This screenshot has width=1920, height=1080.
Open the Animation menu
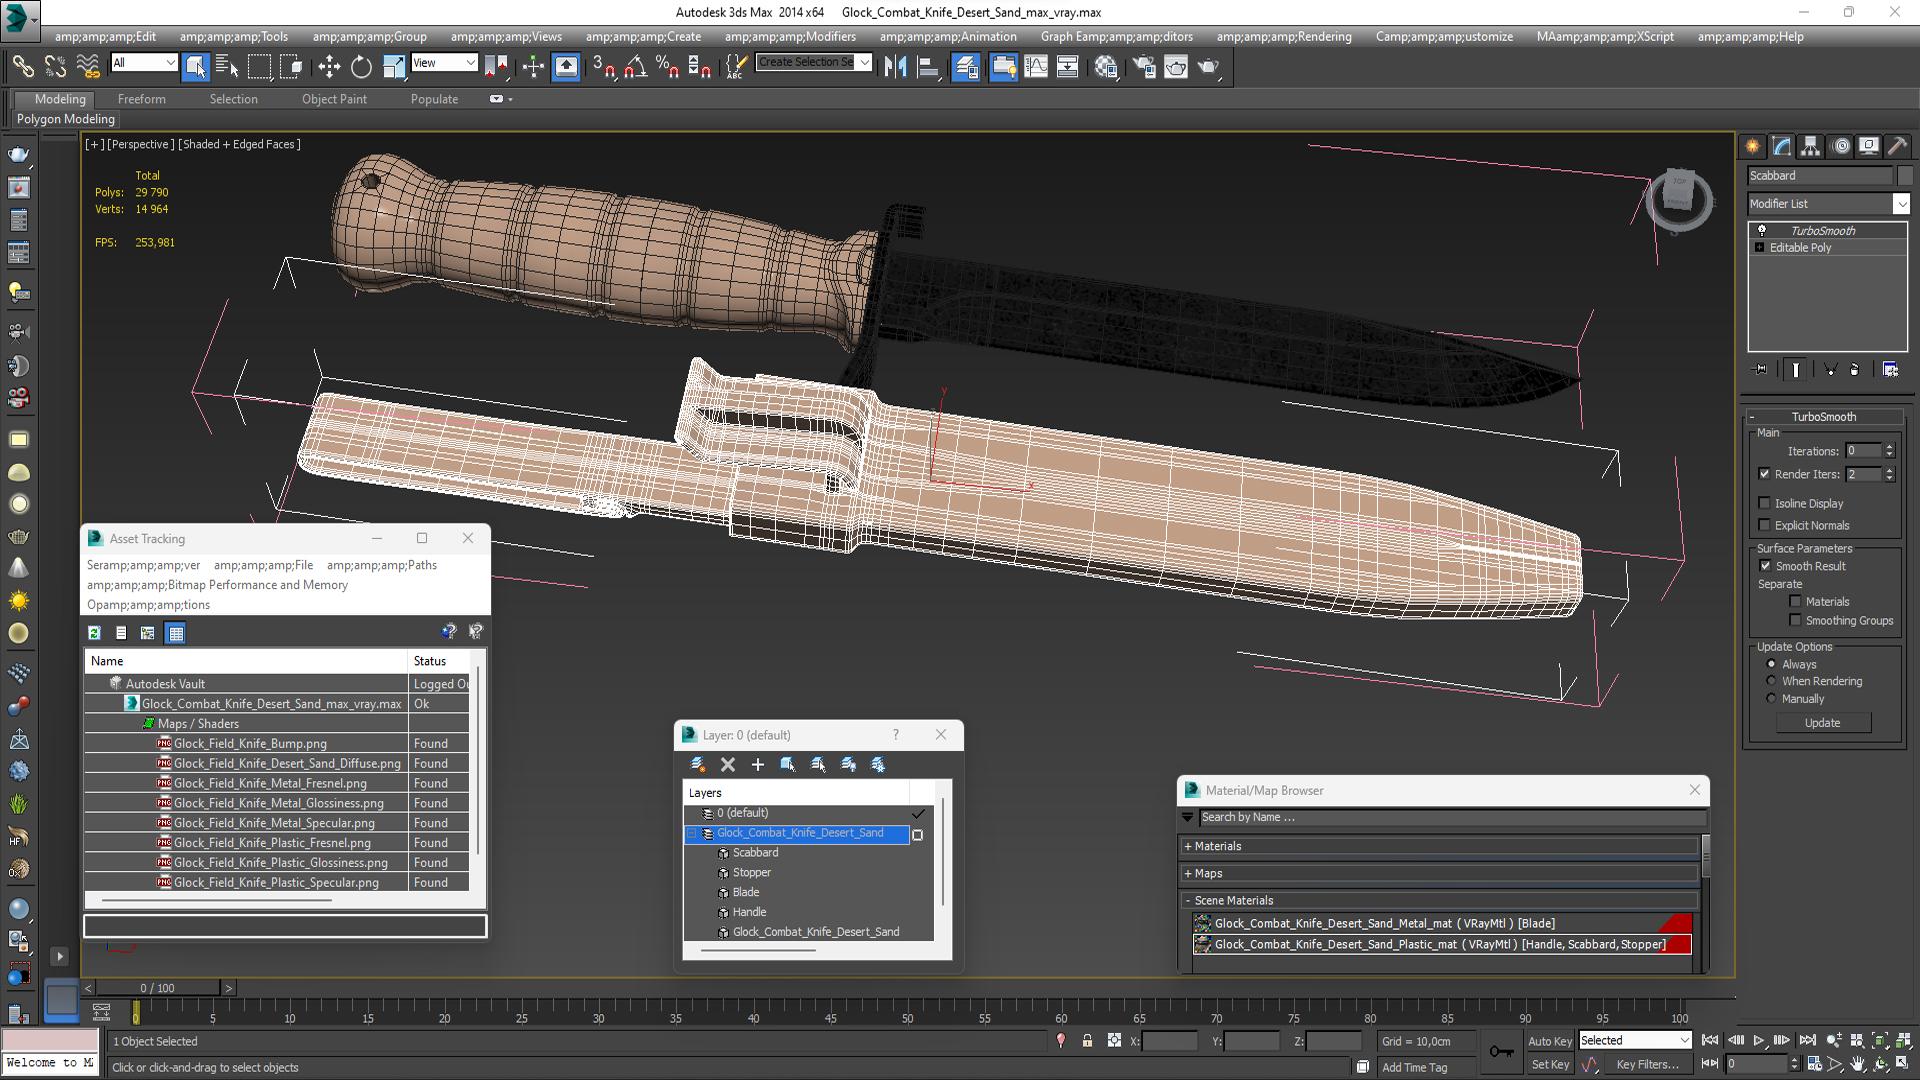pyautogui.click(x=948, y=37)
